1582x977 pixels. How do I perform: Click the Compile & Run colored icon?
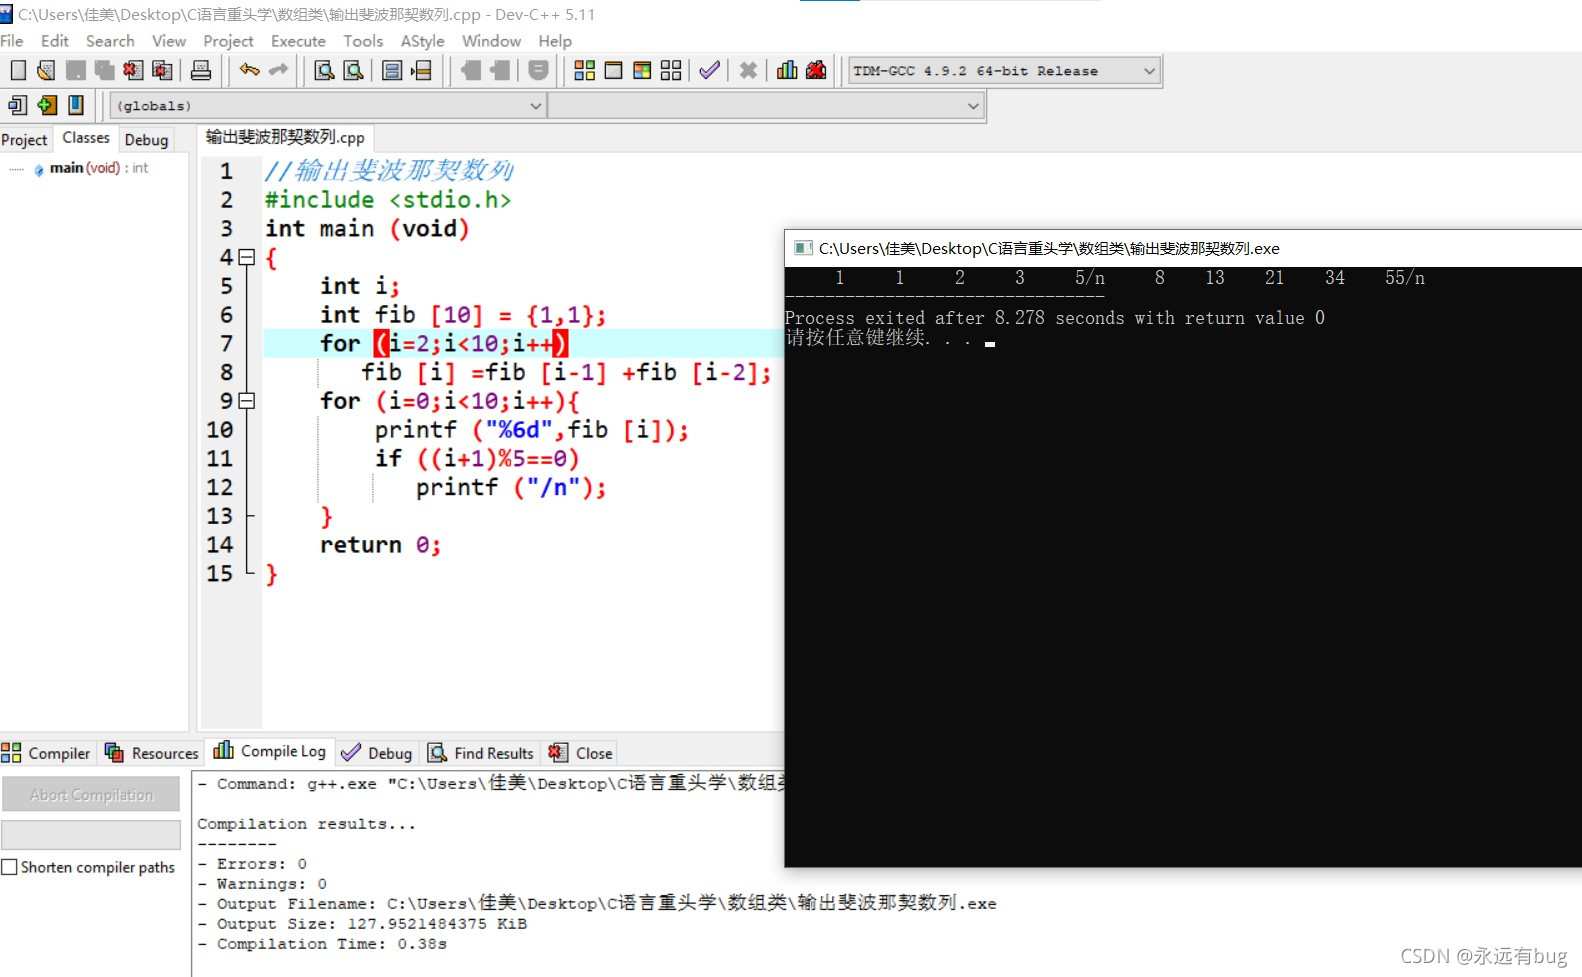point(643,70)
